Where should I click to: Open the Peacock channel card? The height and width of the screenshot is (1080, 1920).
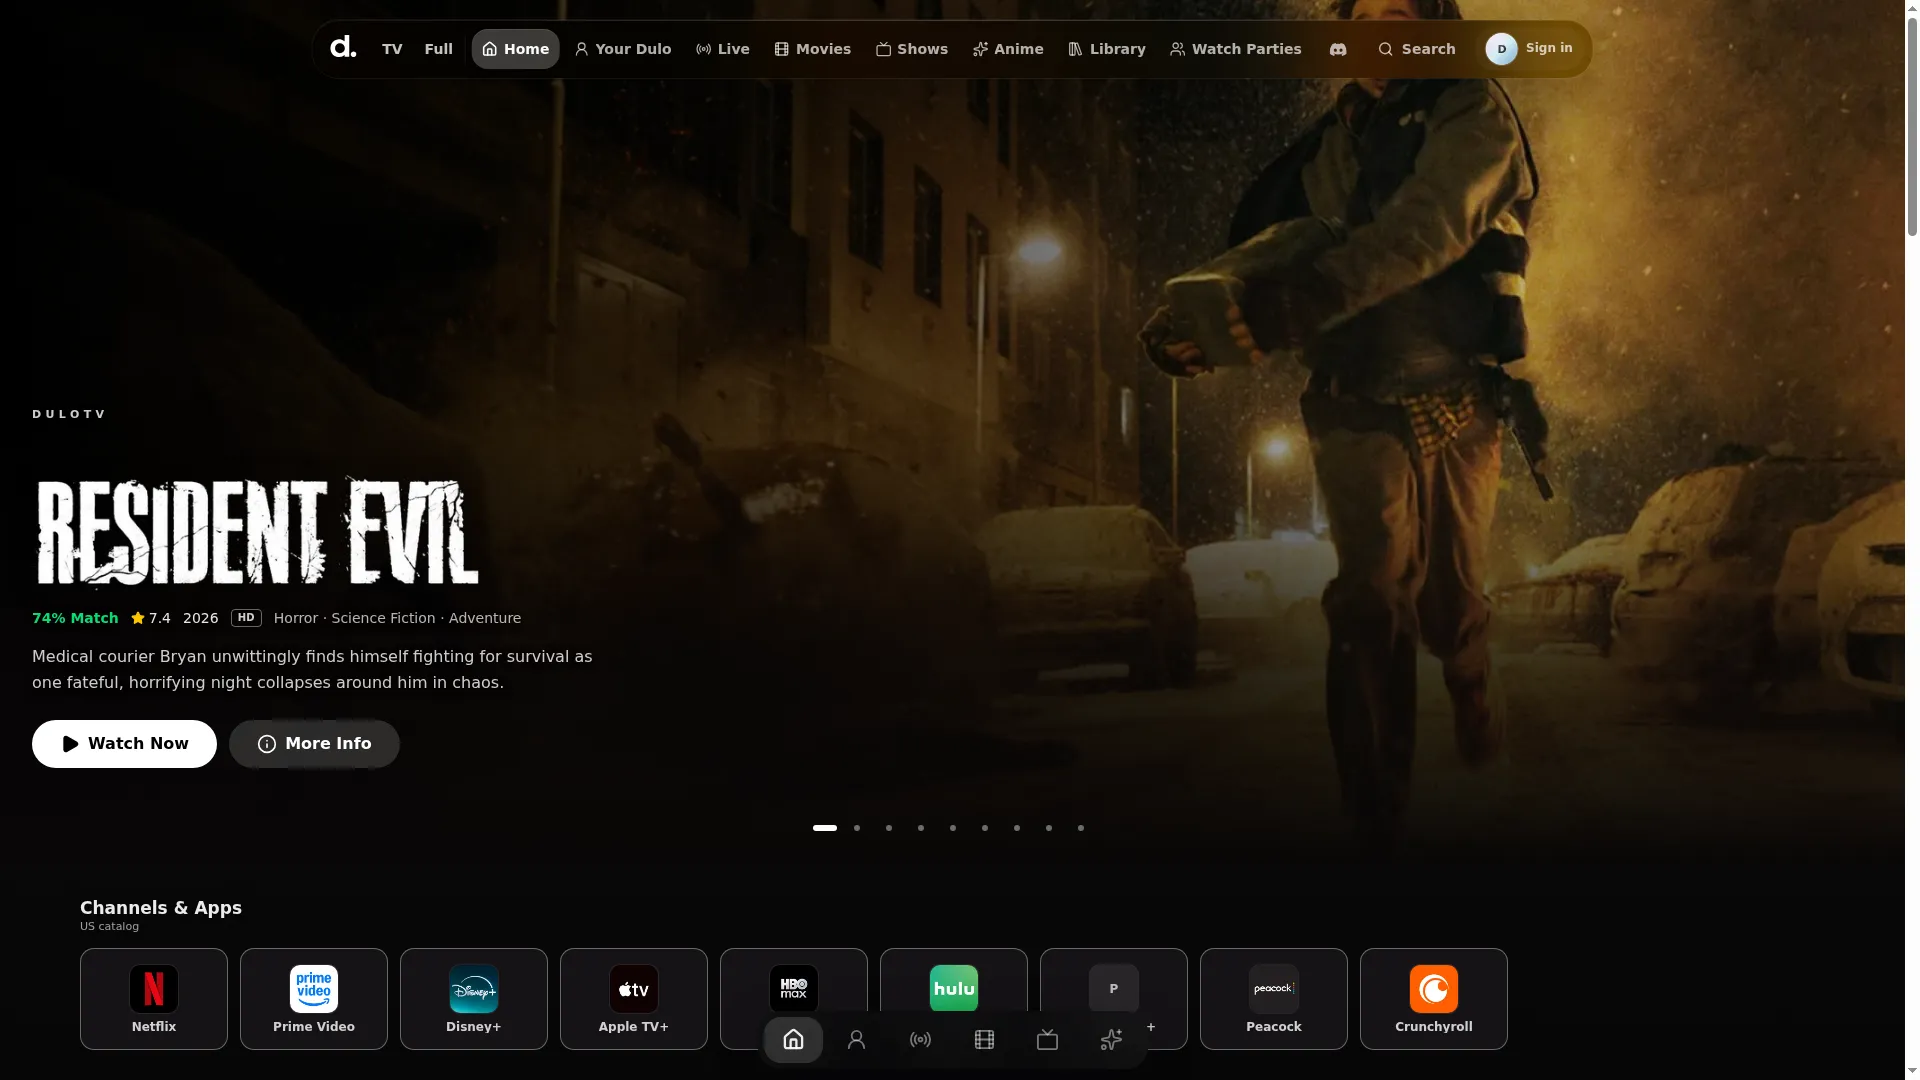pos(1274,999)
